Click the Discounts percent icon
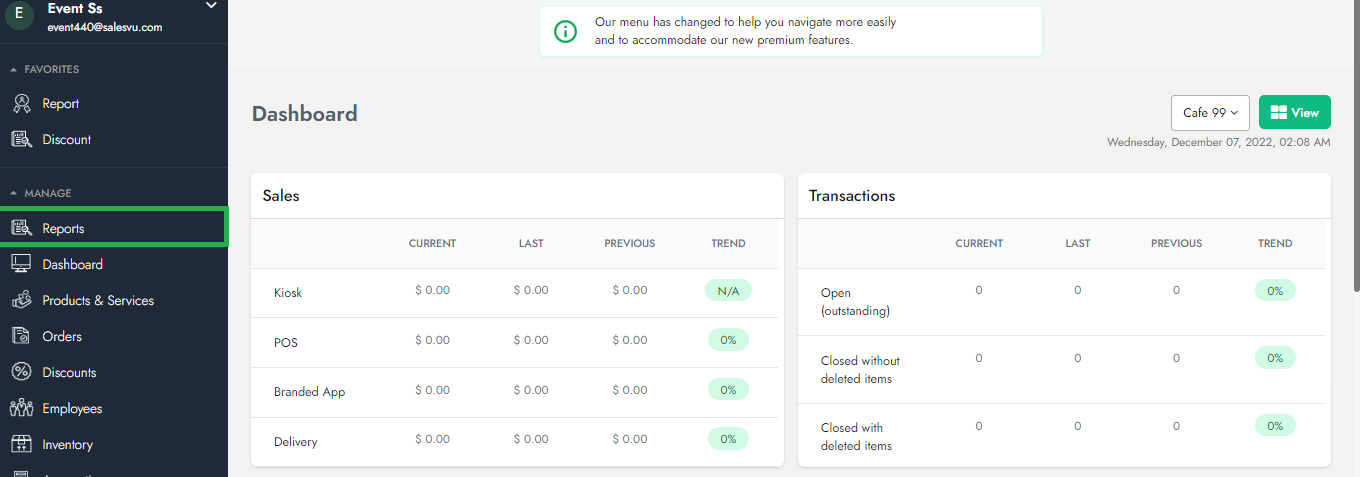 (x=21, y=372)
